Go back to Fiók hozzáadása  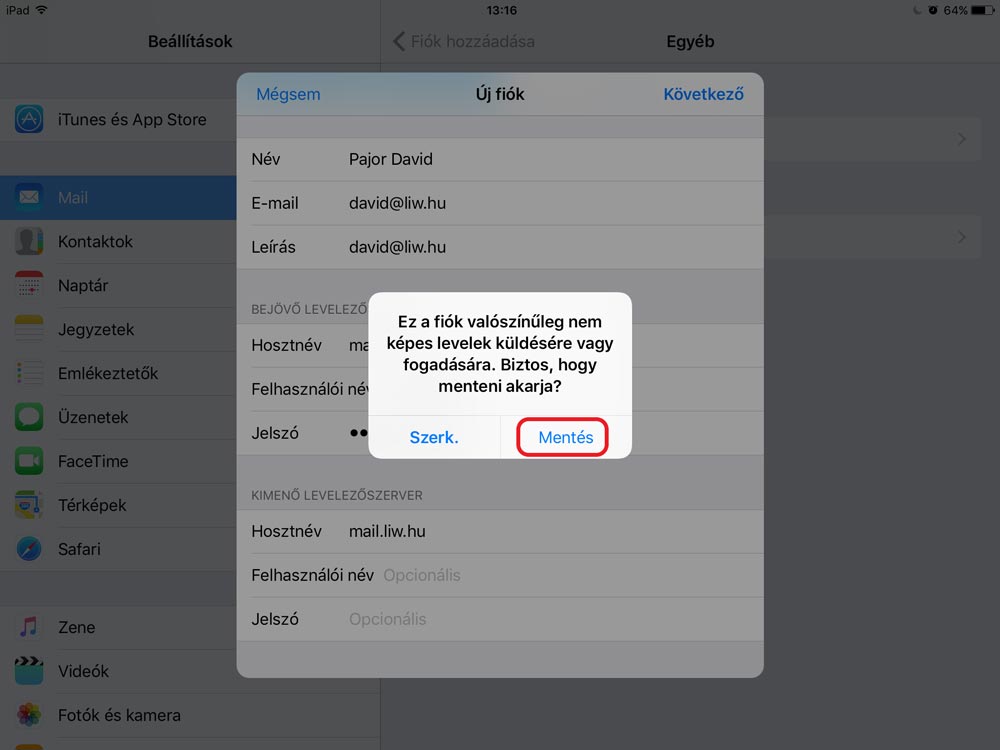coord(464,42)
